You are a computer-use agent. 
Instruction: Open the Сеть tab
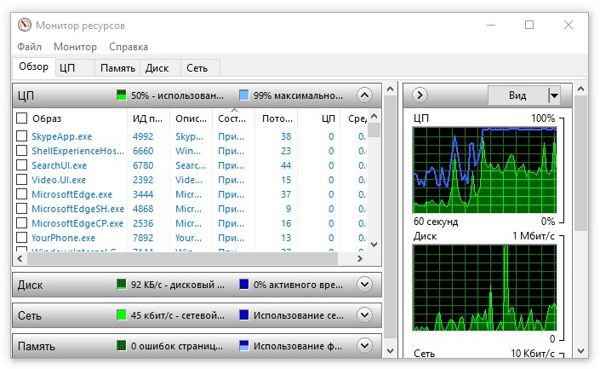point(197,68)
